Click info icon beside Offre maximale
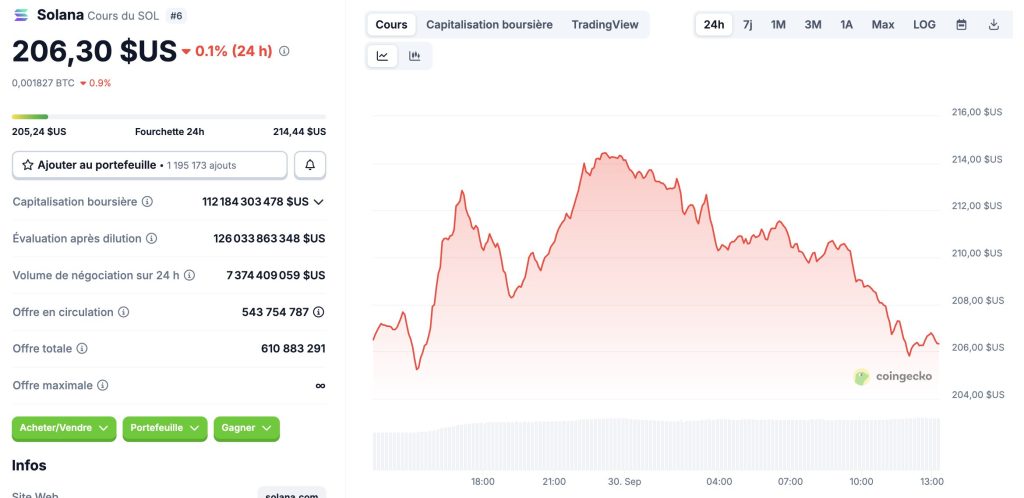1024x498 pixels. (103, 385)
